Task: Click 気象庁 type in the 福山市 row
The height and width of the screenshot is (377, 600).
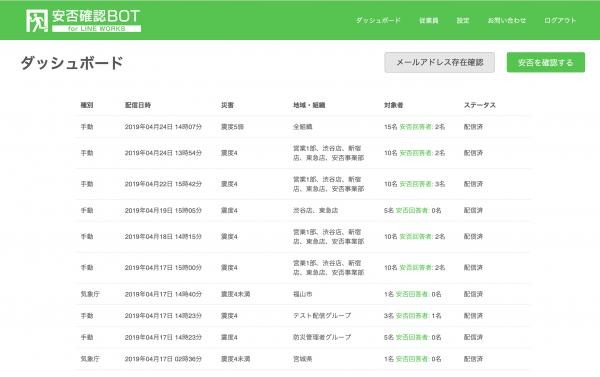Action: click(90, 294)
